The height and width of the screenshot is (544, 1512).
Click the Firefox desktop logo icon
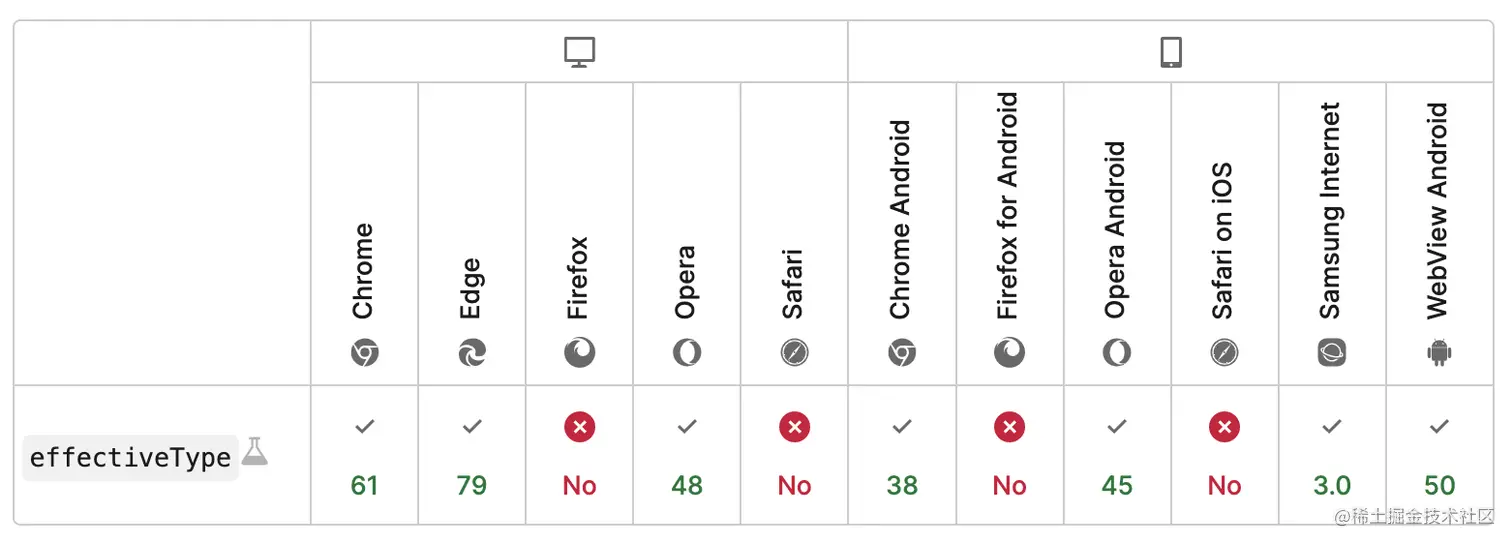[579, 352]
